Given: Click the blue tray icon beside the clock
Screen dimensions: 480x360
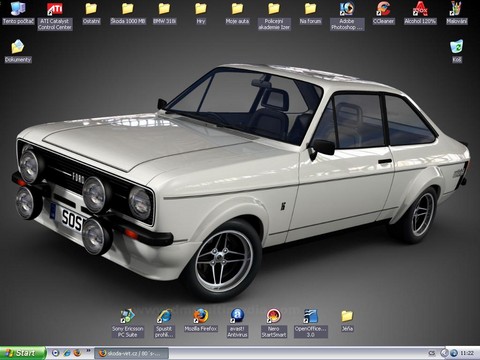Looking at the screenshot, I should [x=454, y=353].
